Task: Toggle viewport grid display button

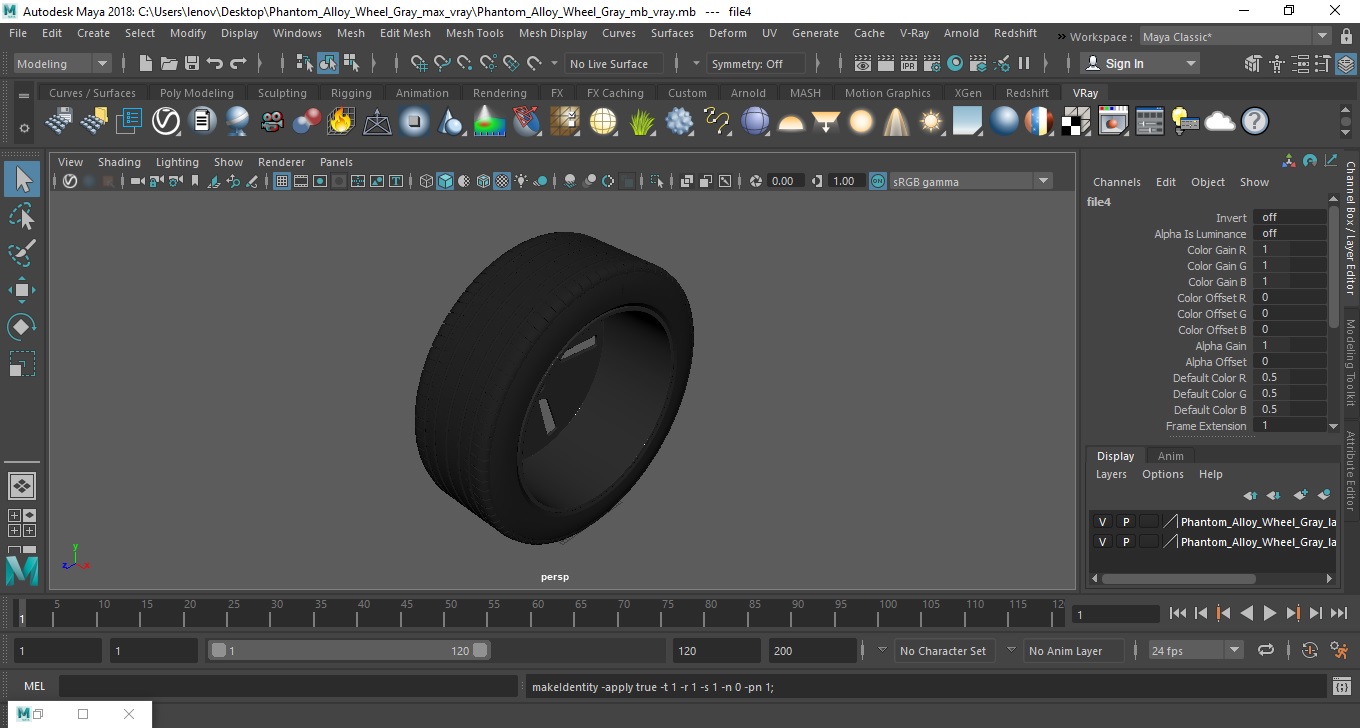Action: click(x=282, y=181)
